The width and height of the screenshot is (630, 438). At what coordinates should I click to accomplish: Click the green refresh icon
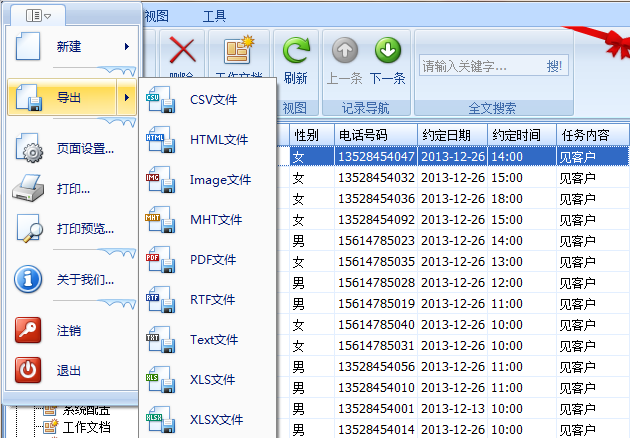point(296,52)
